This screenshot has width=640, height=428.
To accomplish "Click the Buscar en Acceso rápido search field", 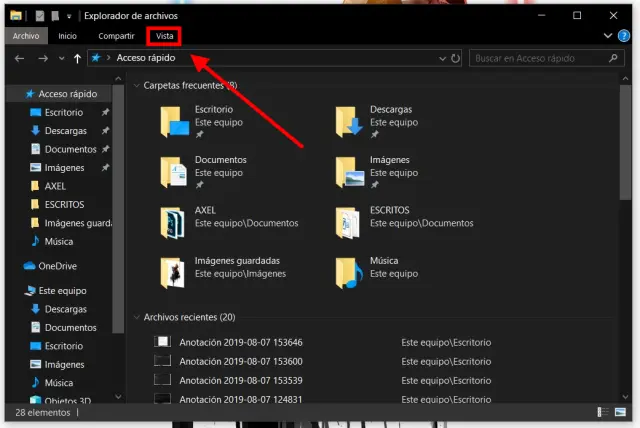I will pyautogui.click(x=547, y=58).
